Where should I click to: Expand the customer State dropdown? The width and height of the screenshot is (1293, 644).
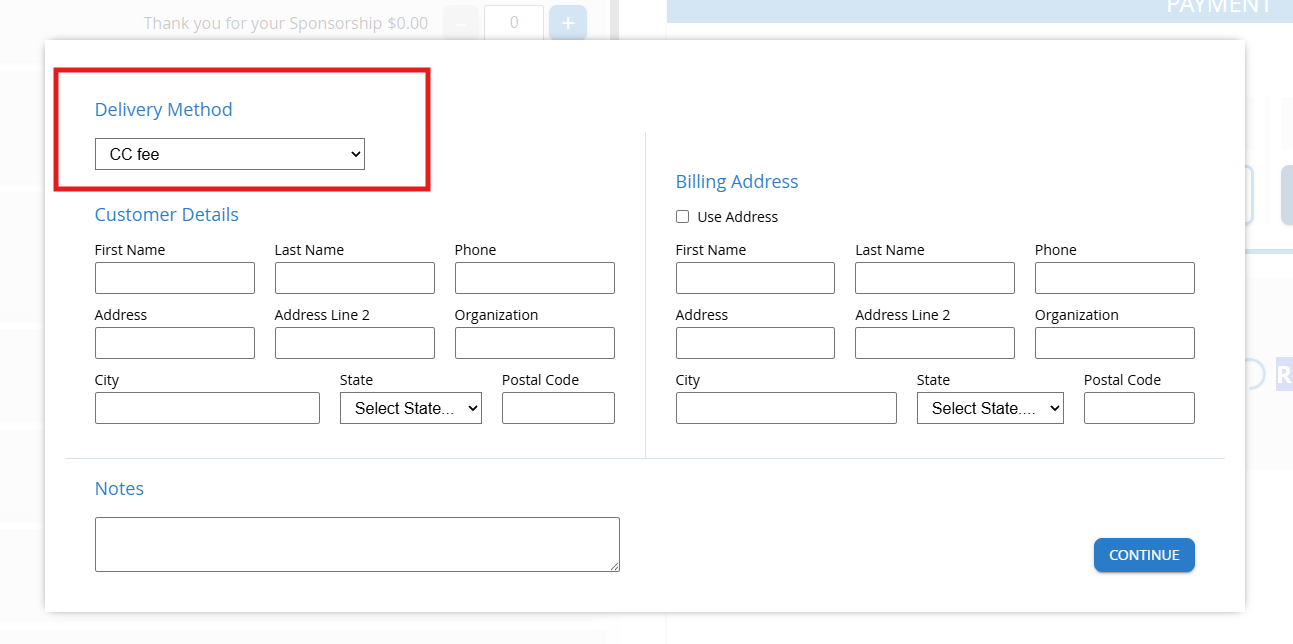click(x=411, y=408)
